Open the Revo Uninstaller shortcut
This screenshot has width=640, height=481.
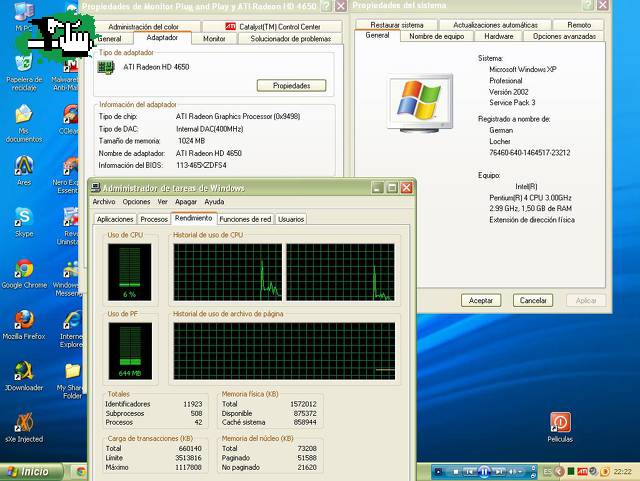(x=68, y=226)
